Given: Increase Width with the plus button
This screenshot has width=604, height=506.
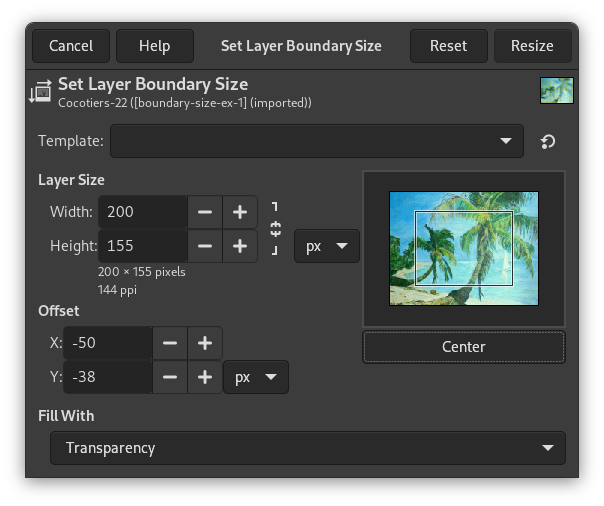Looking at the screenshot, I should [239, 212].
